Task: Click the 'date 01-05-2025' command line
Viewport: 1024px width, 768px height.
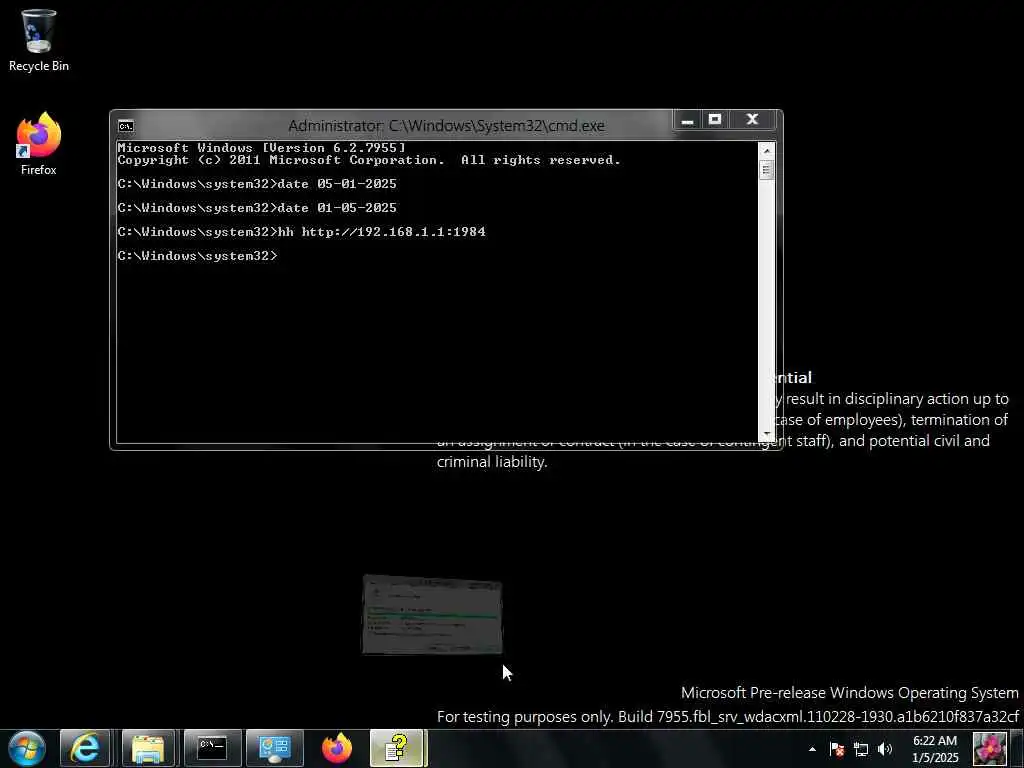Action: pos(257,208)
